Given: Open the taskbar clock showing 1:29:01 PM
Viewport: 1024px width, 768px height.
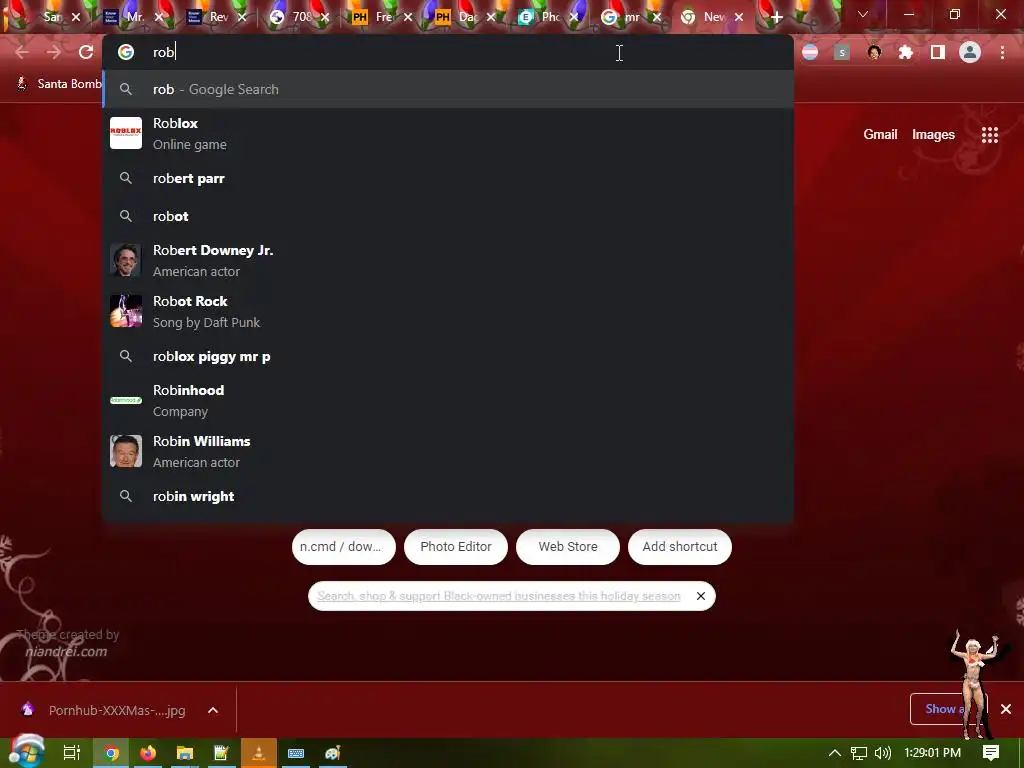Looking at the screenshot, I should [x=932, y=753].
